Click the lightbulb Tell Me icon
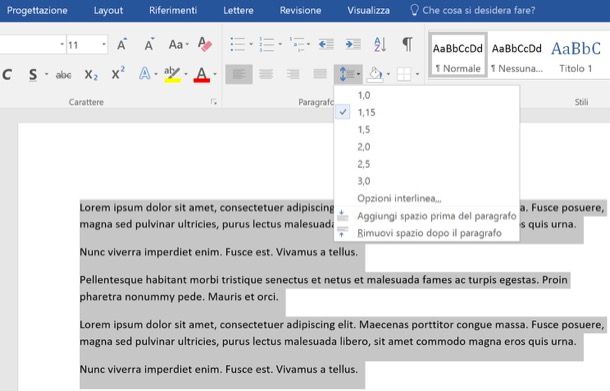 tap(414, 10)
